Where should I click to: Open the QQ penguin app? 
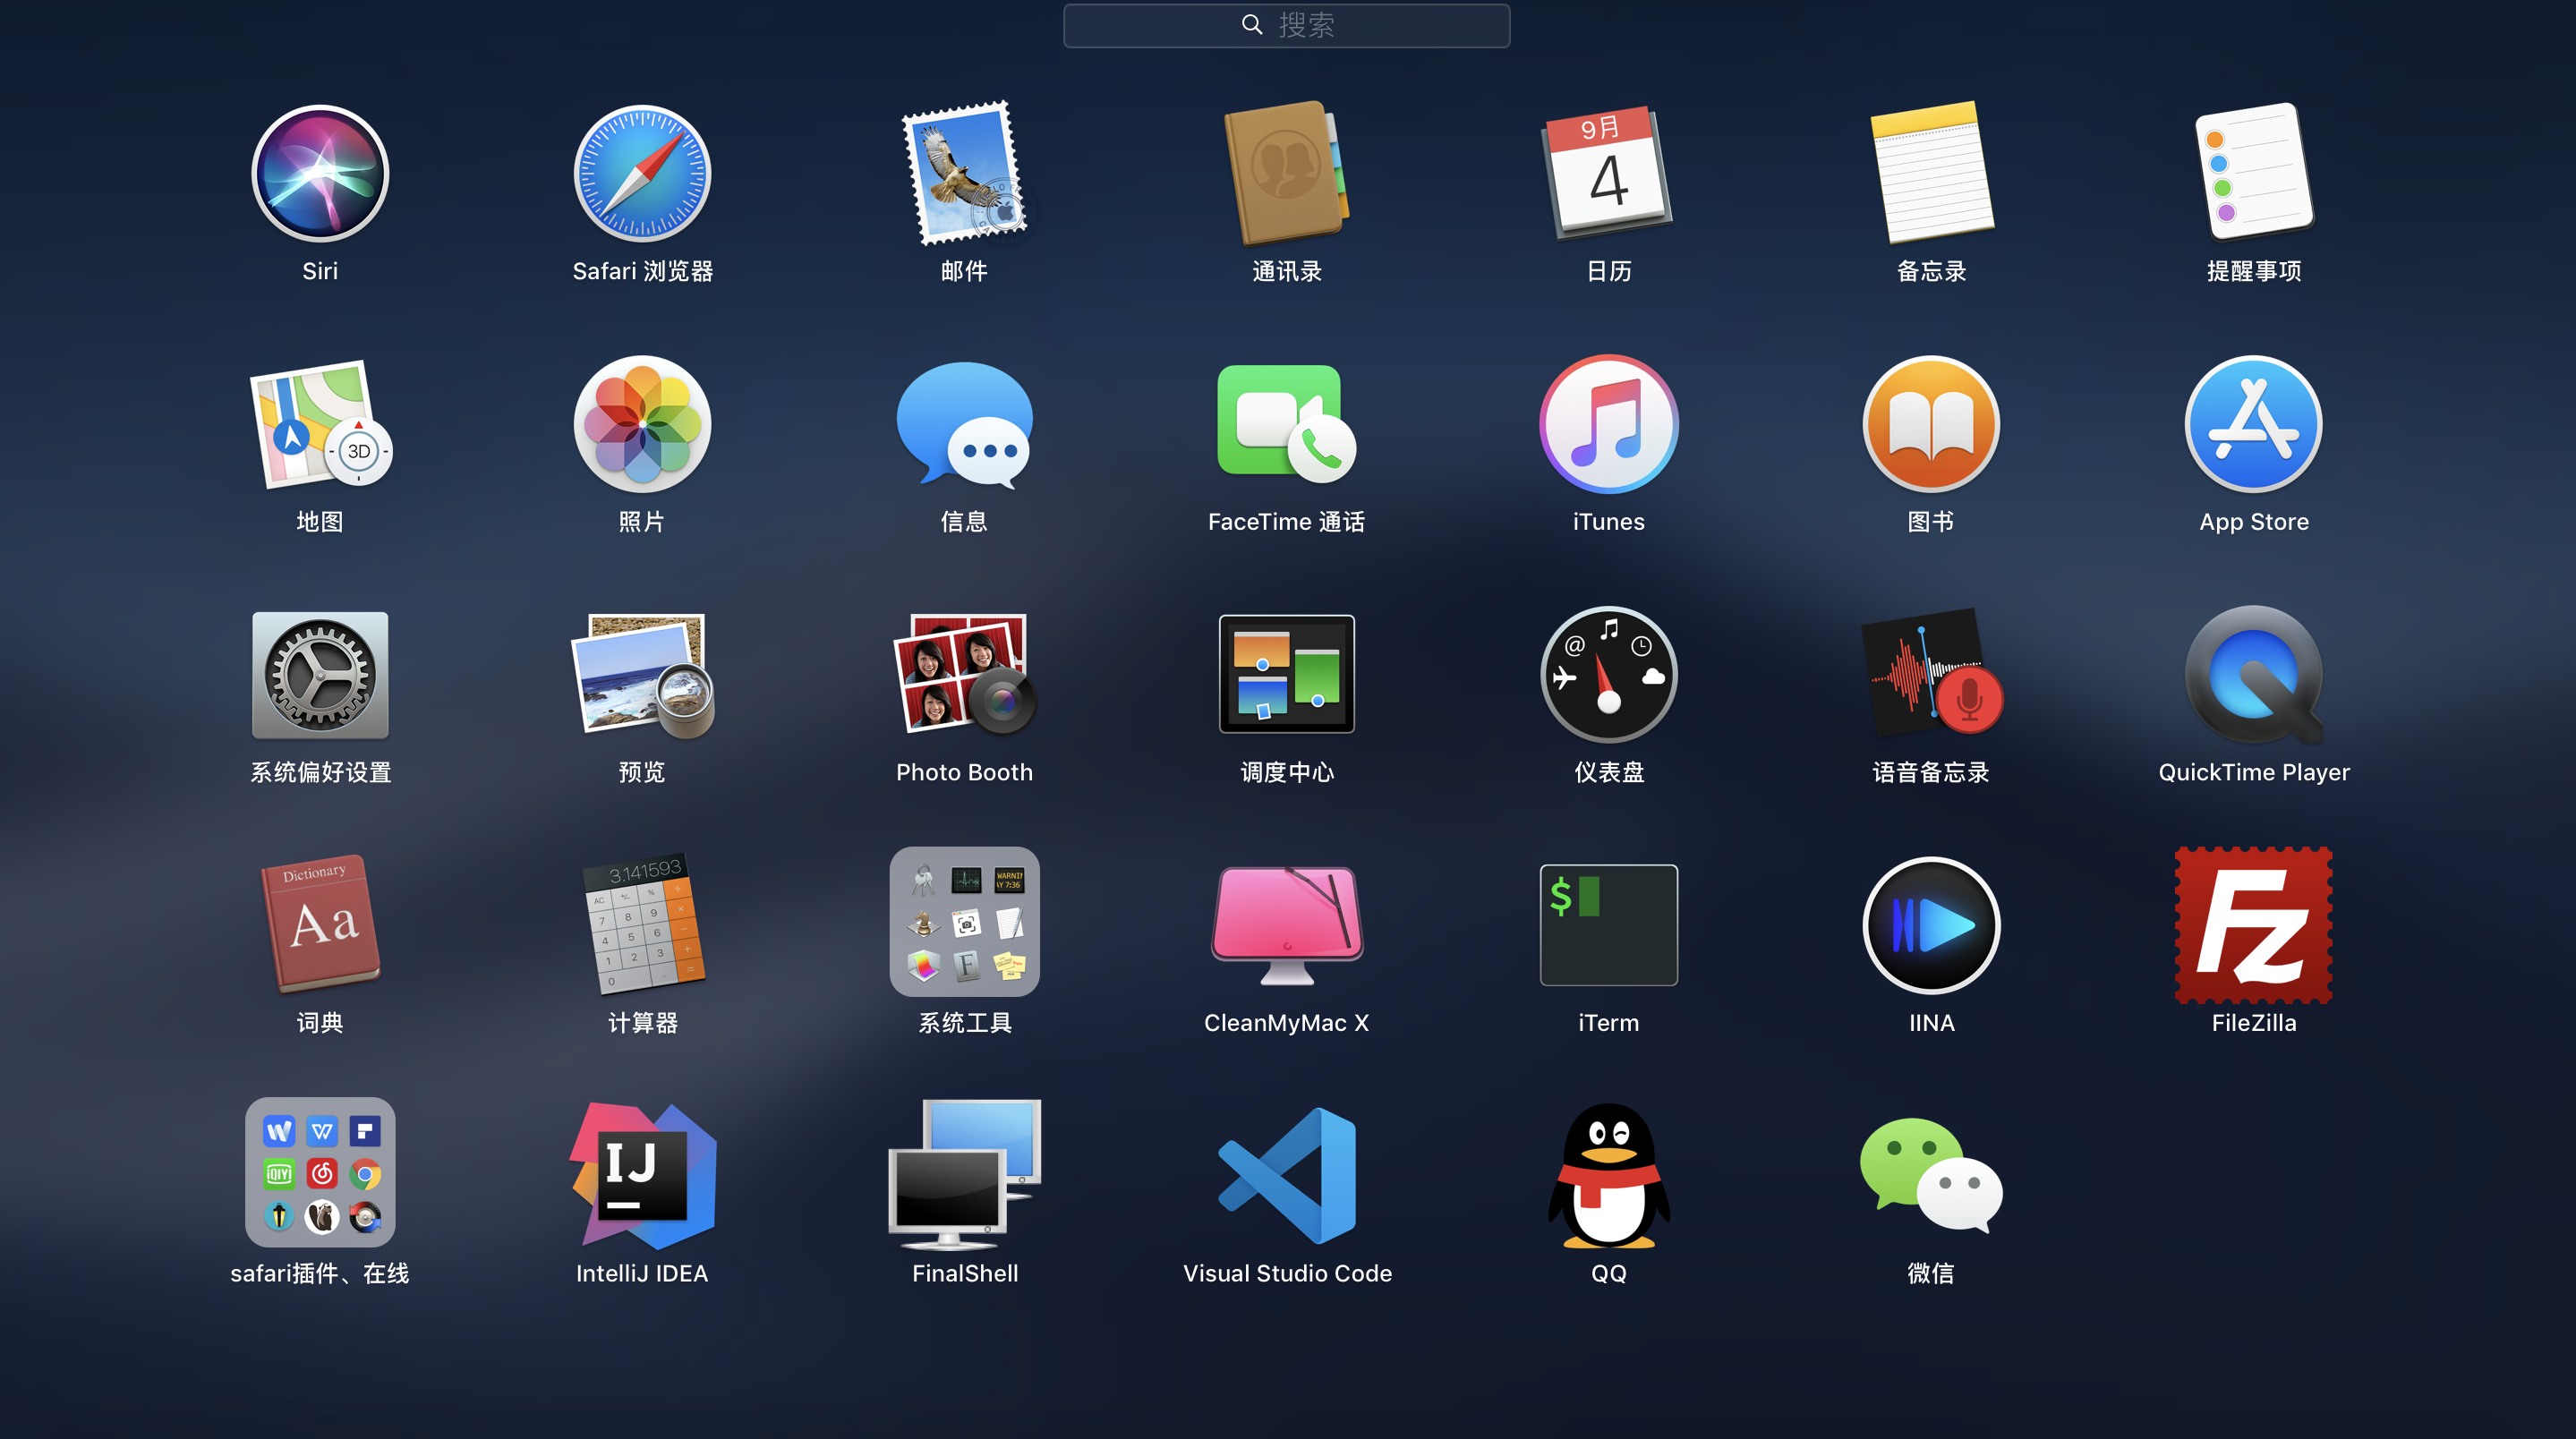1608,1176
